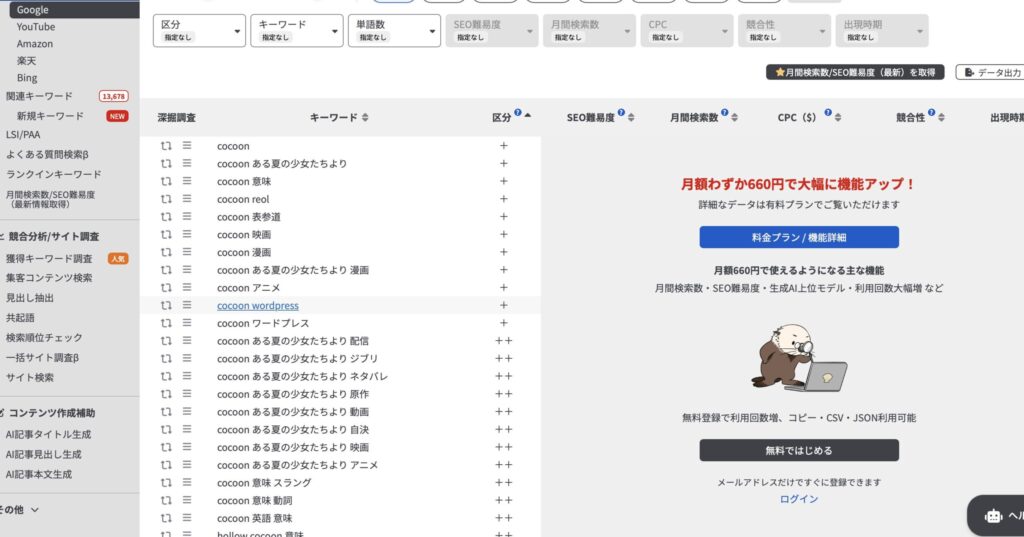Open the 出現時期 filter dropdown
This screenshot has width=1024, height=537.
[x=882, y=31]
